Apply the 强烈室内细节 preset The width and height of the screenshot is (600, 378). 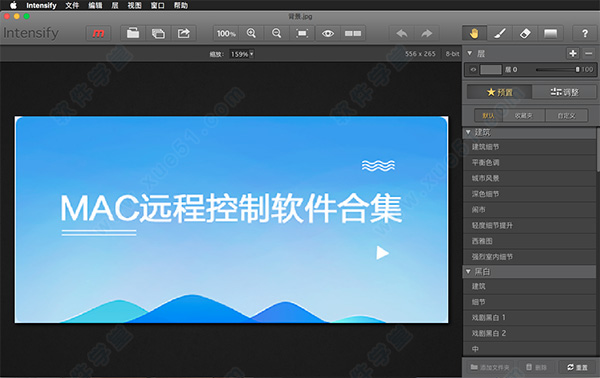(x=530, y=257)
